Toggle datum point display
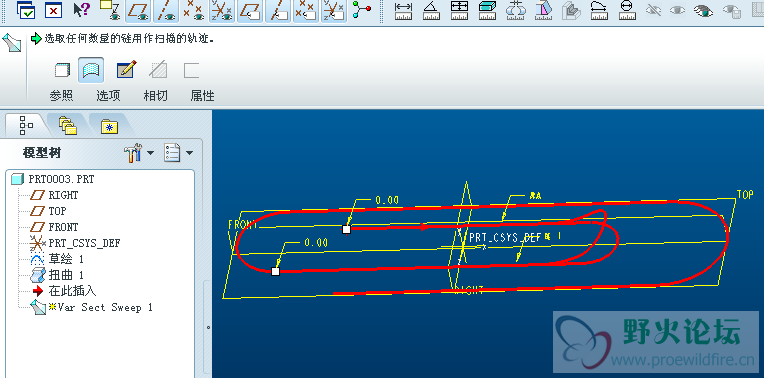The width and height of the screenshot is (764, 378). tap(193, 11)
